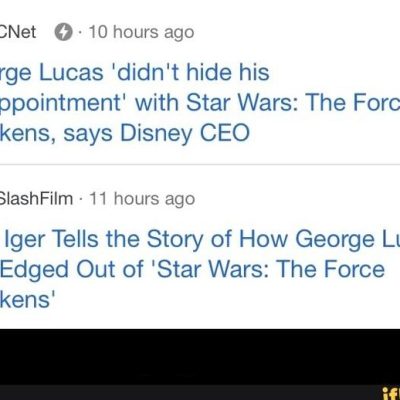Select the '11 hours ago' timestamp
The height and width of the screenshot is (400, 400).
[142, 199]
